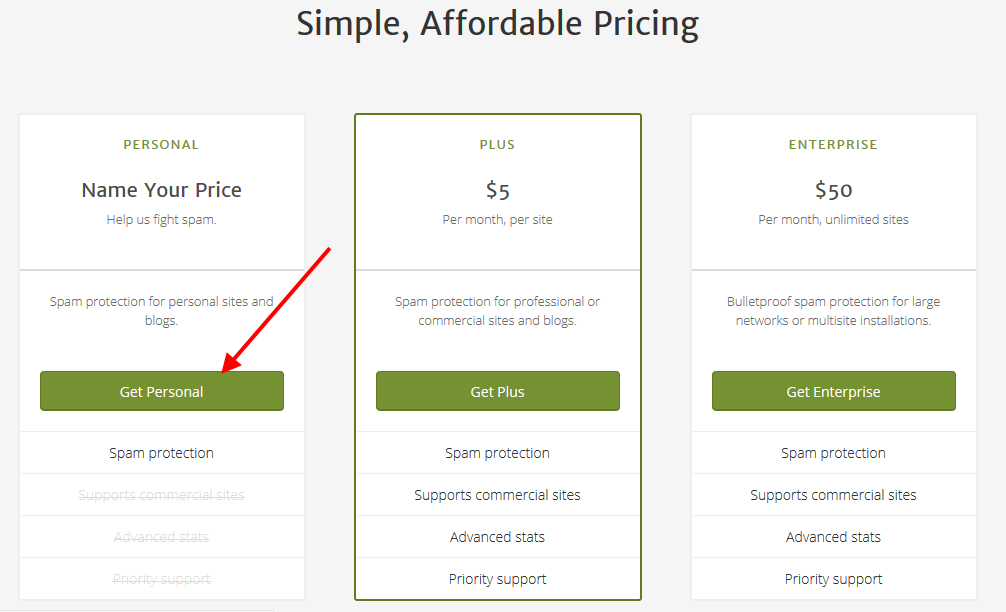Click the $5 price label
Screen dimensions: 1006x612
pyautogui.click(x=498, y=191)
